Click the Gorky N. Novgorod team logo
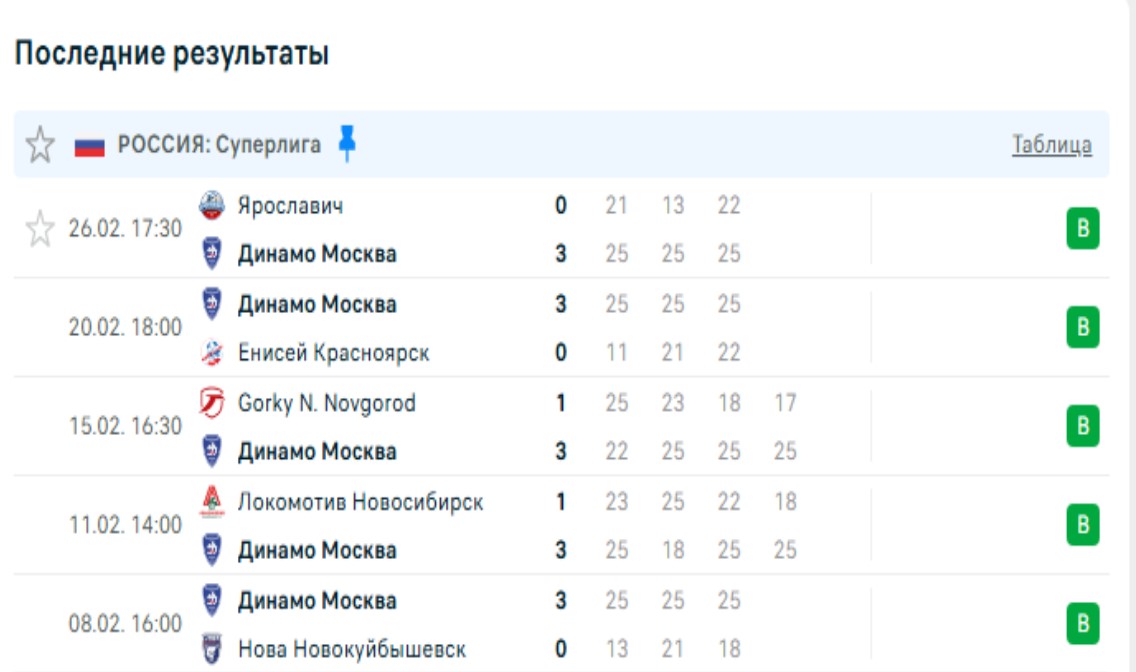The width and height of the screenshot is (1136, 672). (211, 403)
